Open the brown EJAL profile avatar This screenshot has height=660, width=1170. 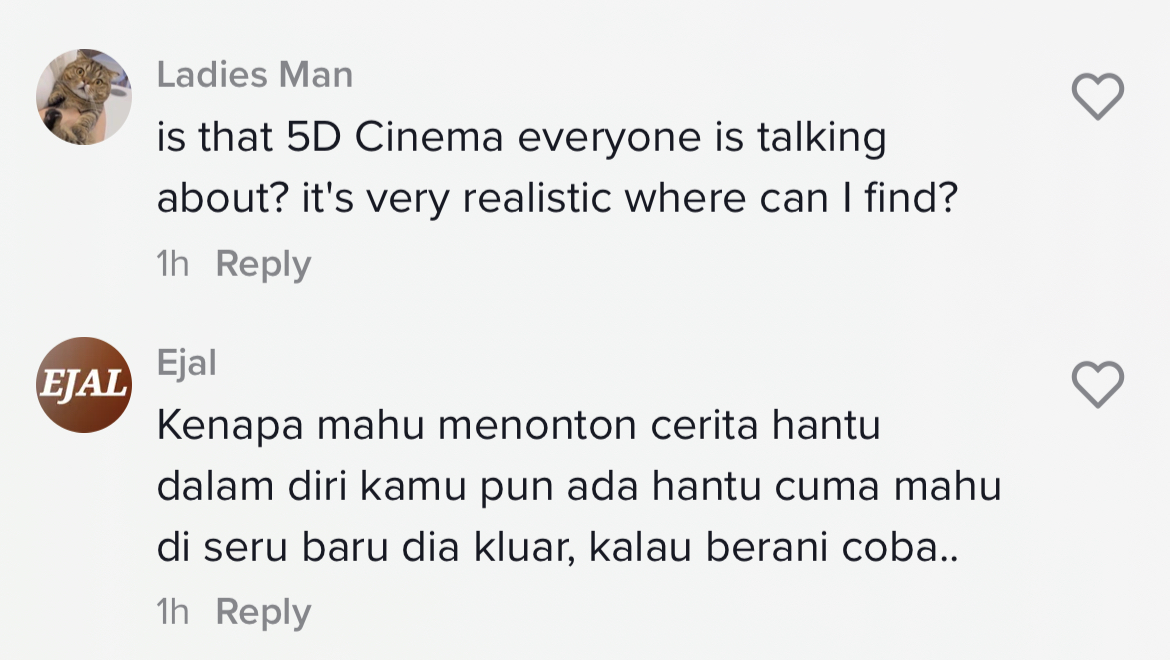tap(84, 385)
